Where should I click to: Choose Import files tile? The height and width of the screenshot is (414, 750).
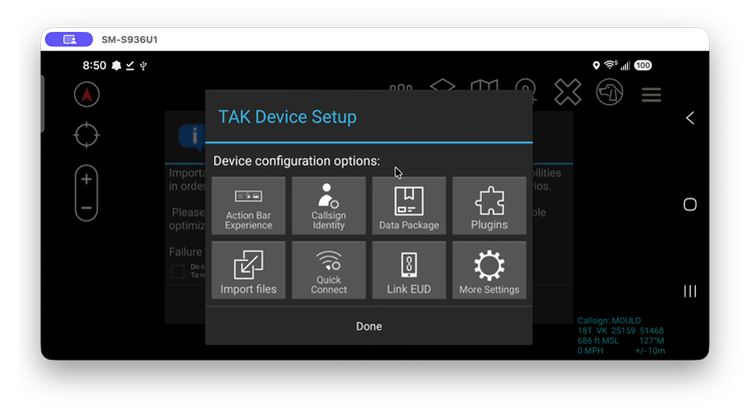[x=248, y=270]
